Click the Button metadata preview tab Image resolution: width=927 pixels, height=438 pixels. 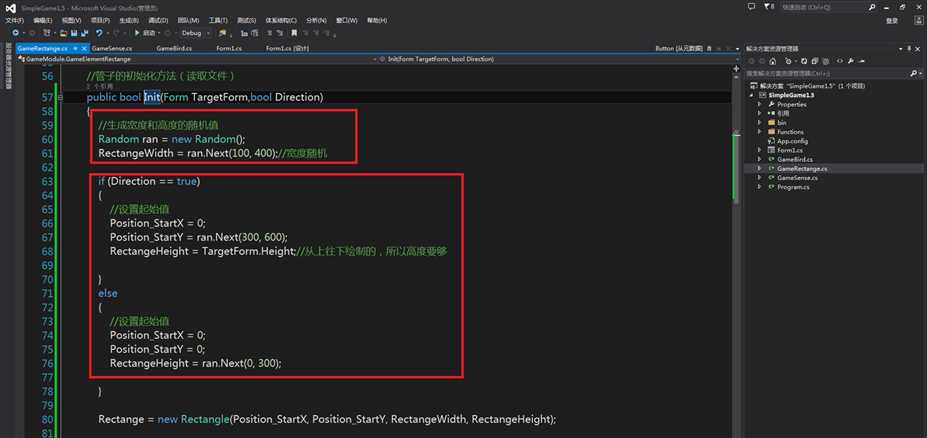pos(678,48)
